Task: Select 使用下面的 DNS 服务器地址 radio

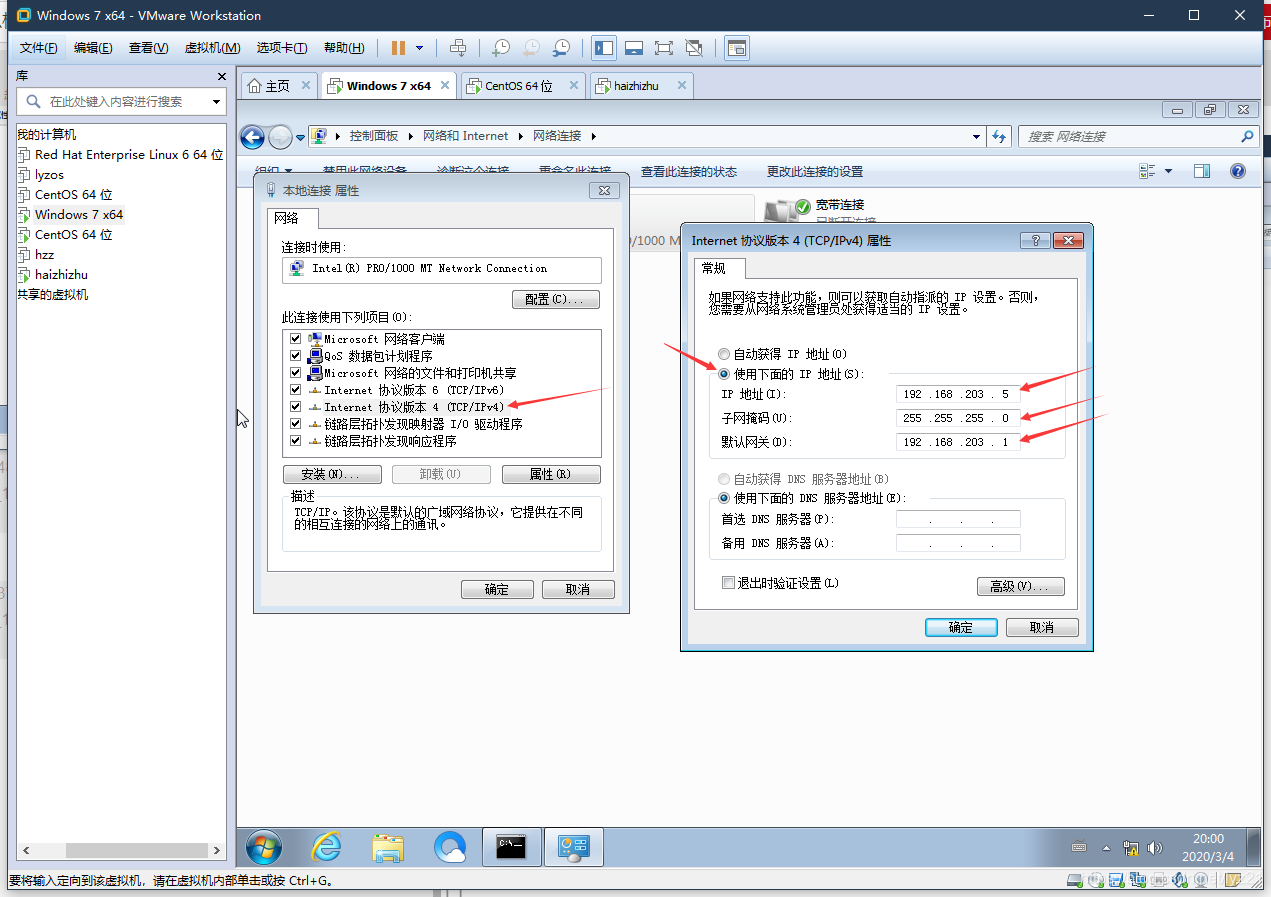Action: [724, 498]
